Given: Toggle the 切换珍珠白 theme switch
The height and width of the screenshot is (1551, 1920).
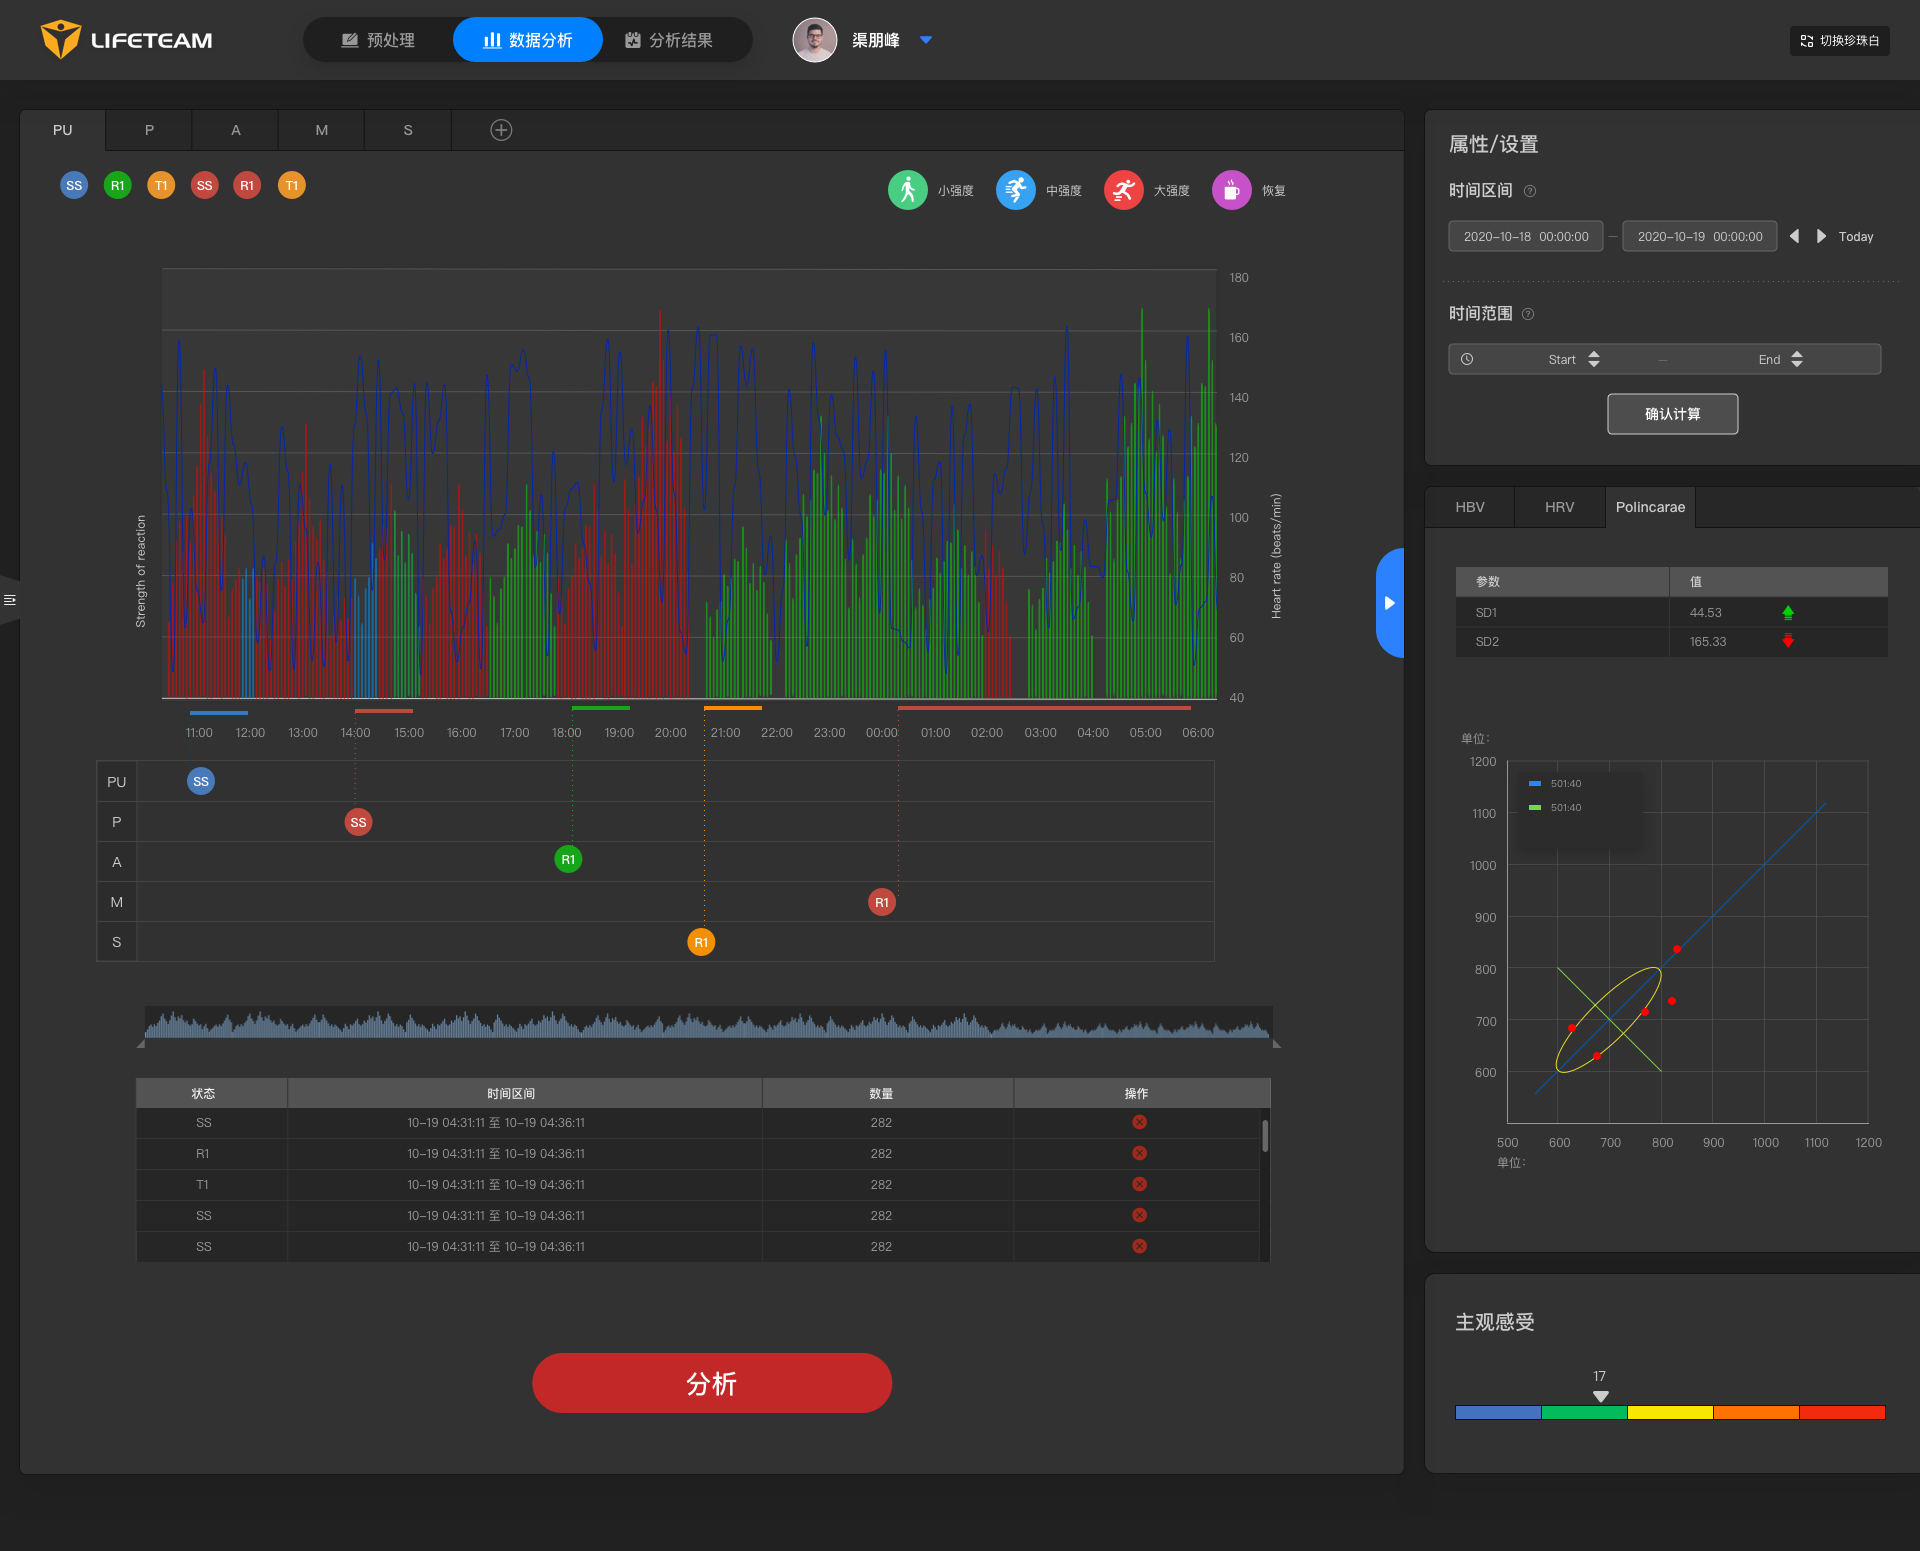Looking at the screenshot, I should click(x=1839, y=41).
